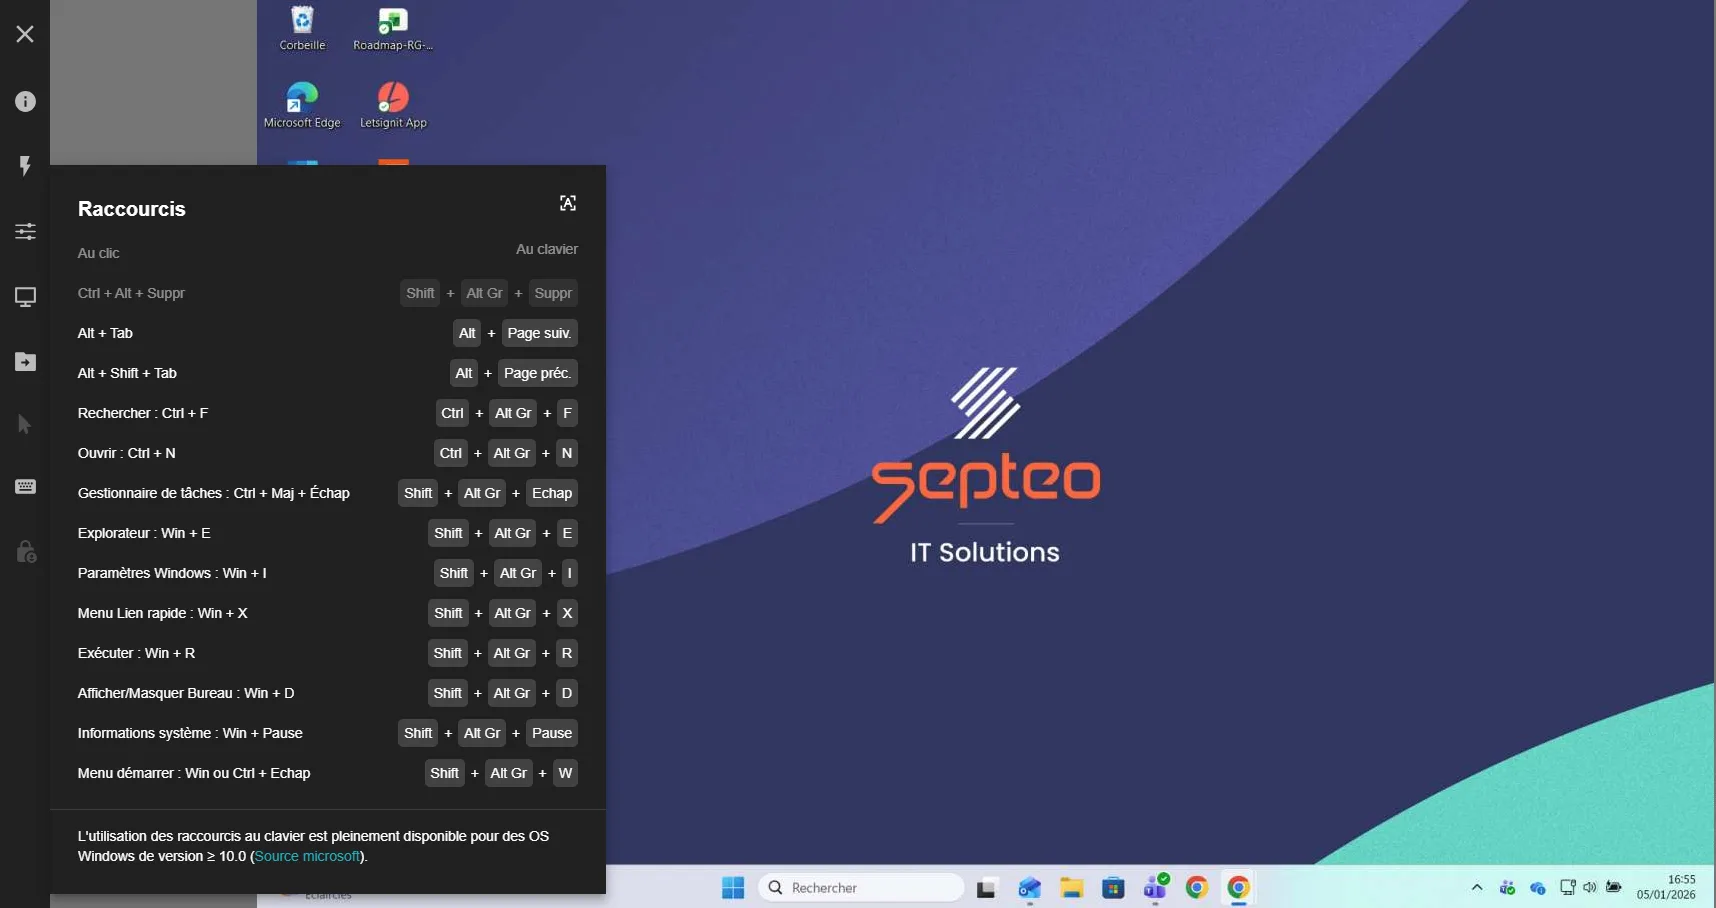Image resolution: width=1716 pixels, height=908 pixels.
Task: Click the volume icon in the system tray
Action: tap(1589, 887)
